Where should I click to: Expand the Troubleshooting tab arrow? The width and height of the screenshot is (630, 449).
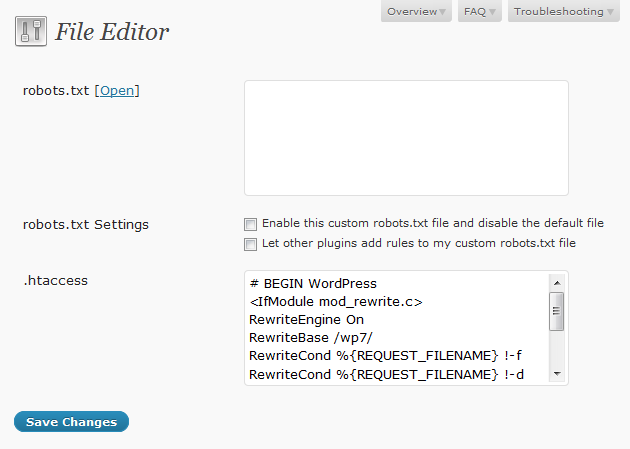[610, 13]
